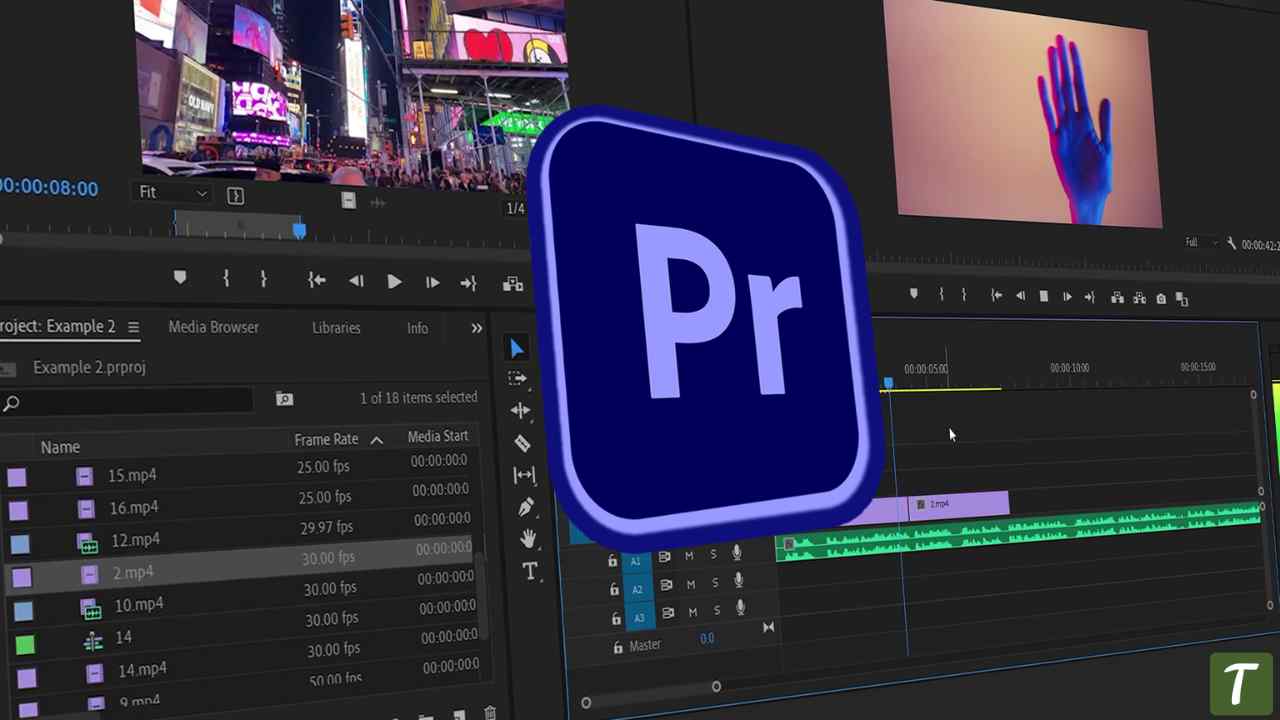Select Project: Example 2 tab
The width and height of the screenshot is (1280, 720).
click(x=57, y=326)
